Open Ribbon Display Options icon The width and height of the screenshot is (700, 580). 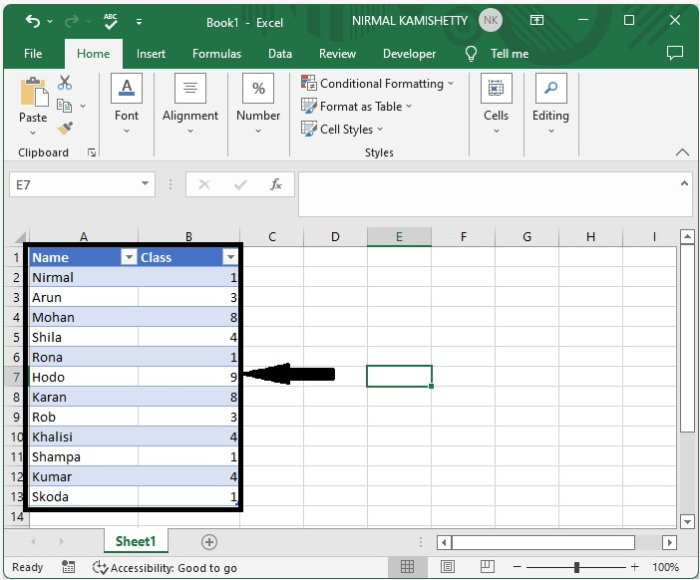[537, 20]
